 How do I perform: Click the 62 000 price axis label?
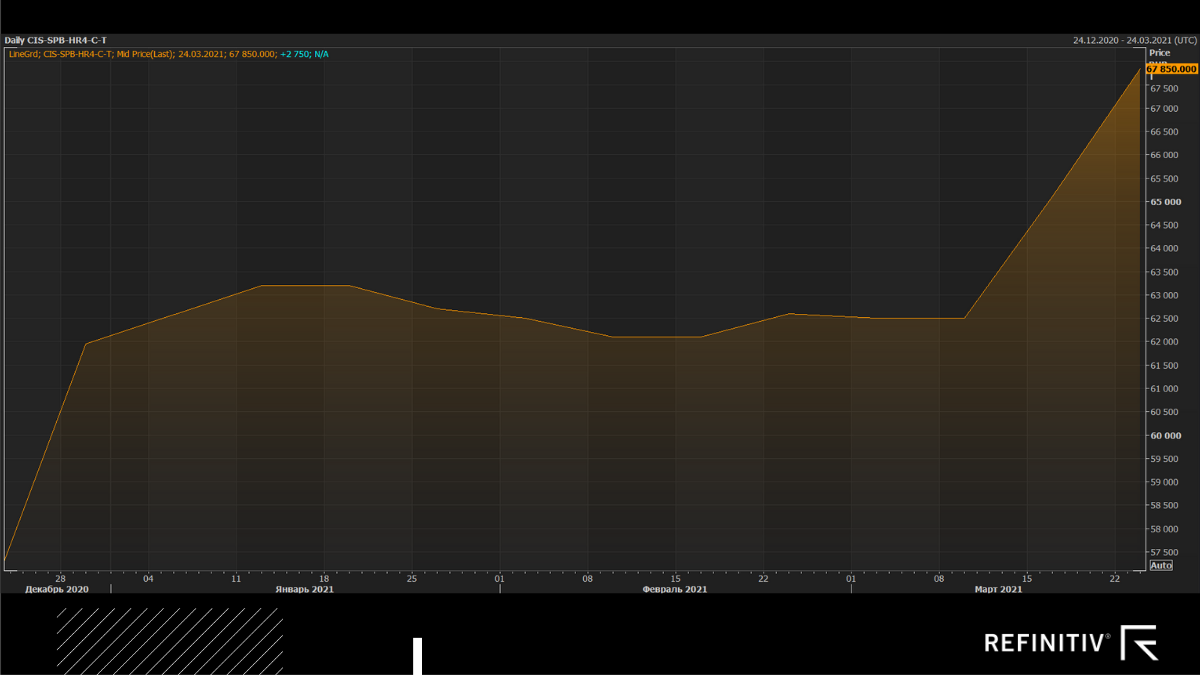(1162, 342)
